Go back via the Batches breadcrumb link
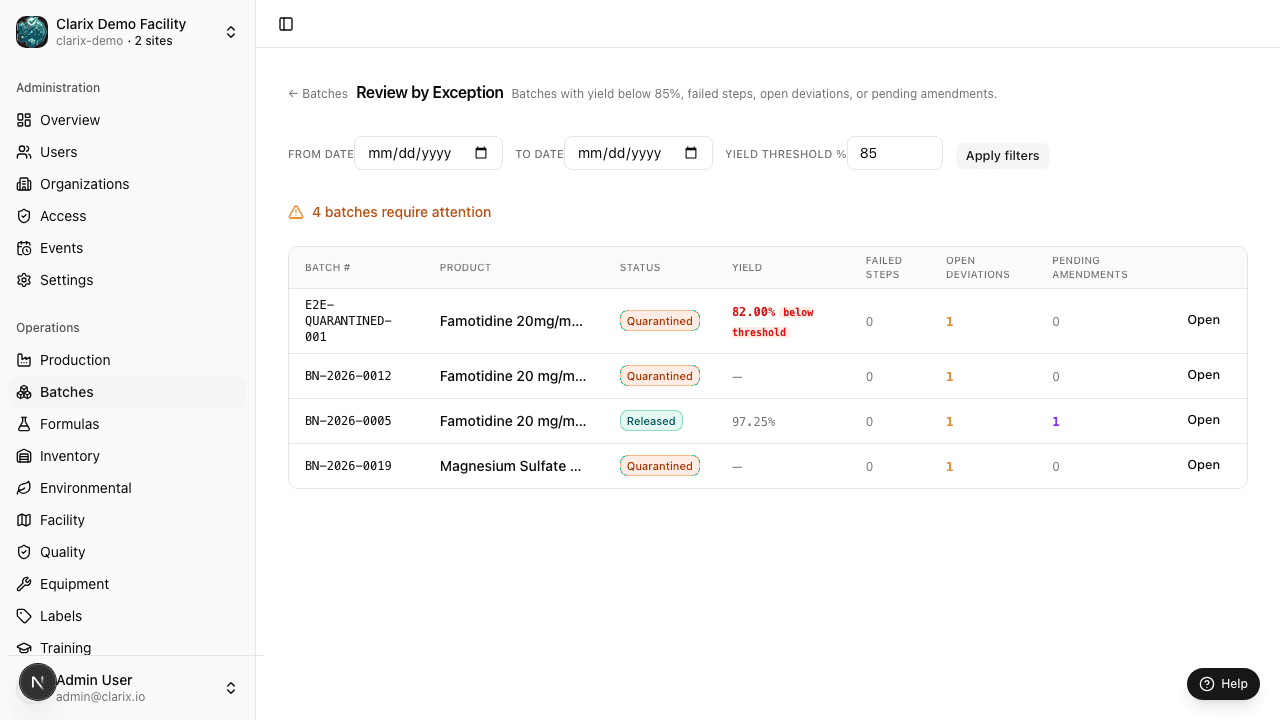 (x=318, y=94)
